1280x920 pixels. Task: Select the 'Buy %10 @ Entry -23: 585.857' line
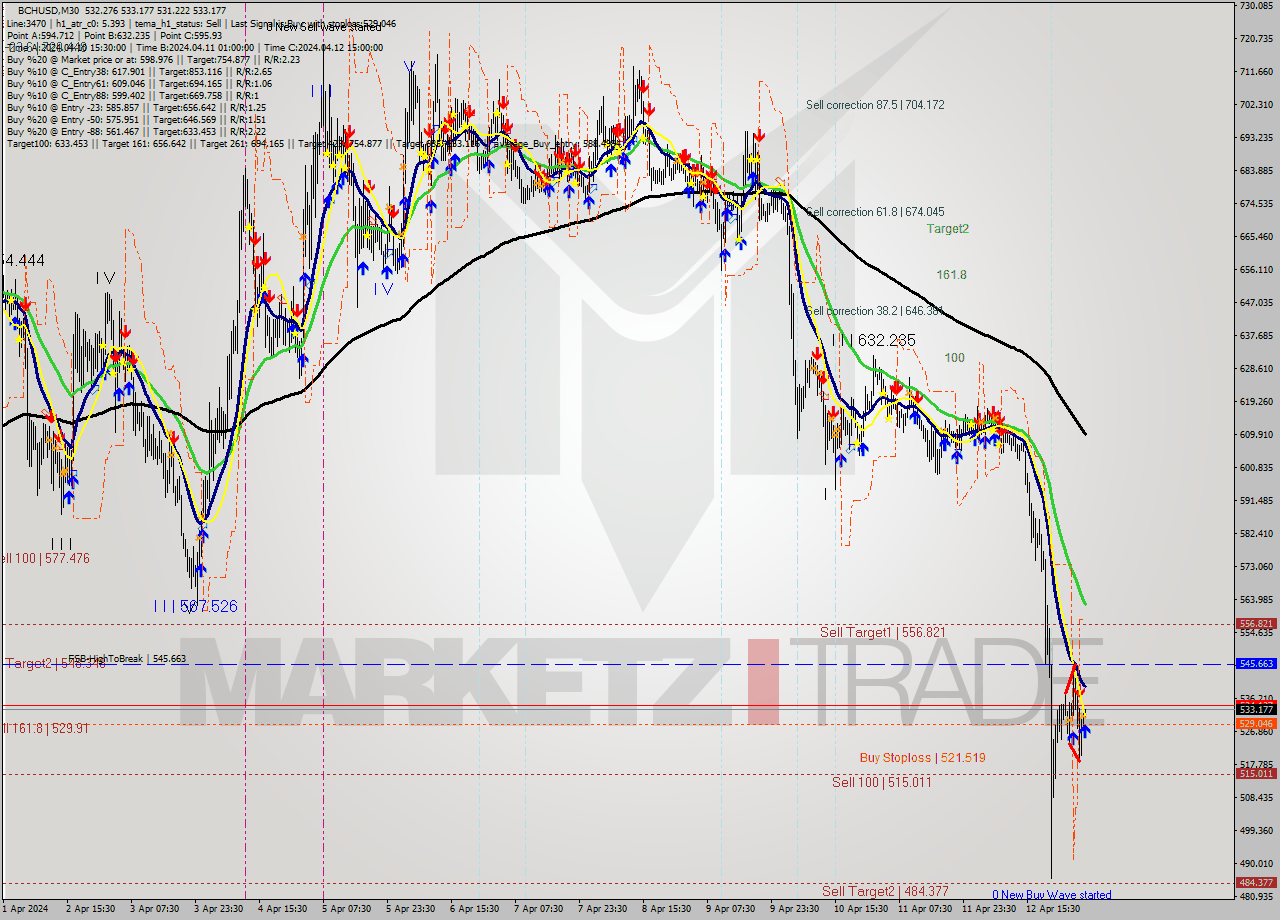click(136, 108)
